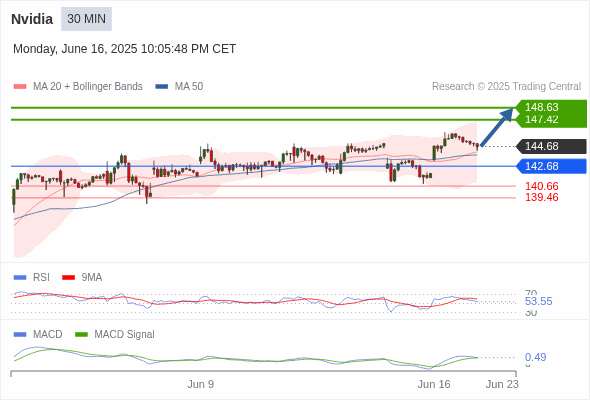Click the green MACD Signal legend entry

coord(115,335)
